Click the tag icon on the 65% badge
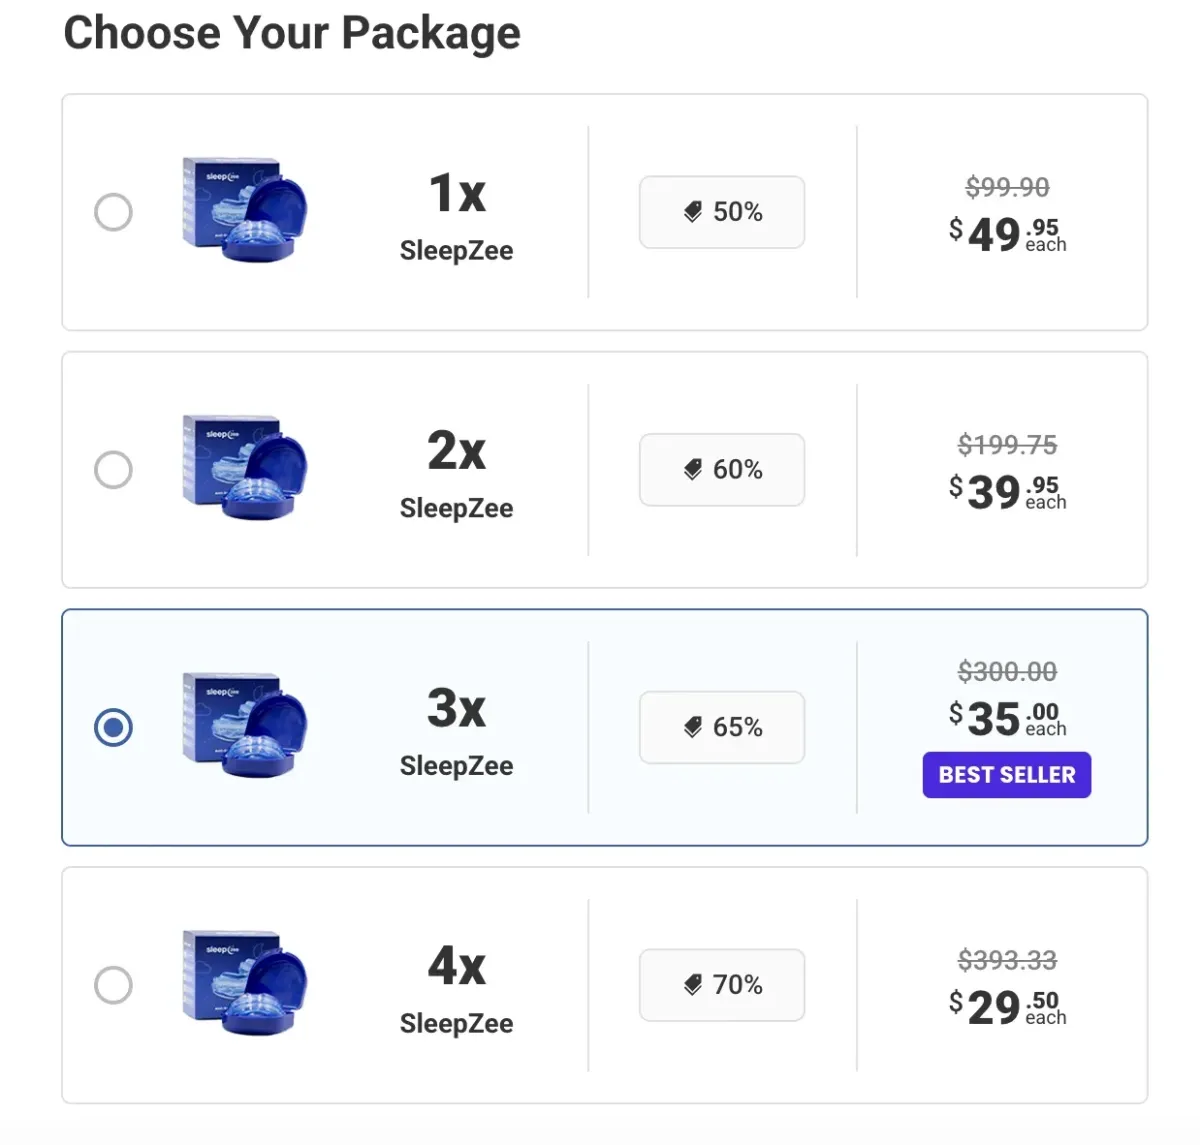Viewport: 1200px width, 1145px height. (x=694, y=727)
